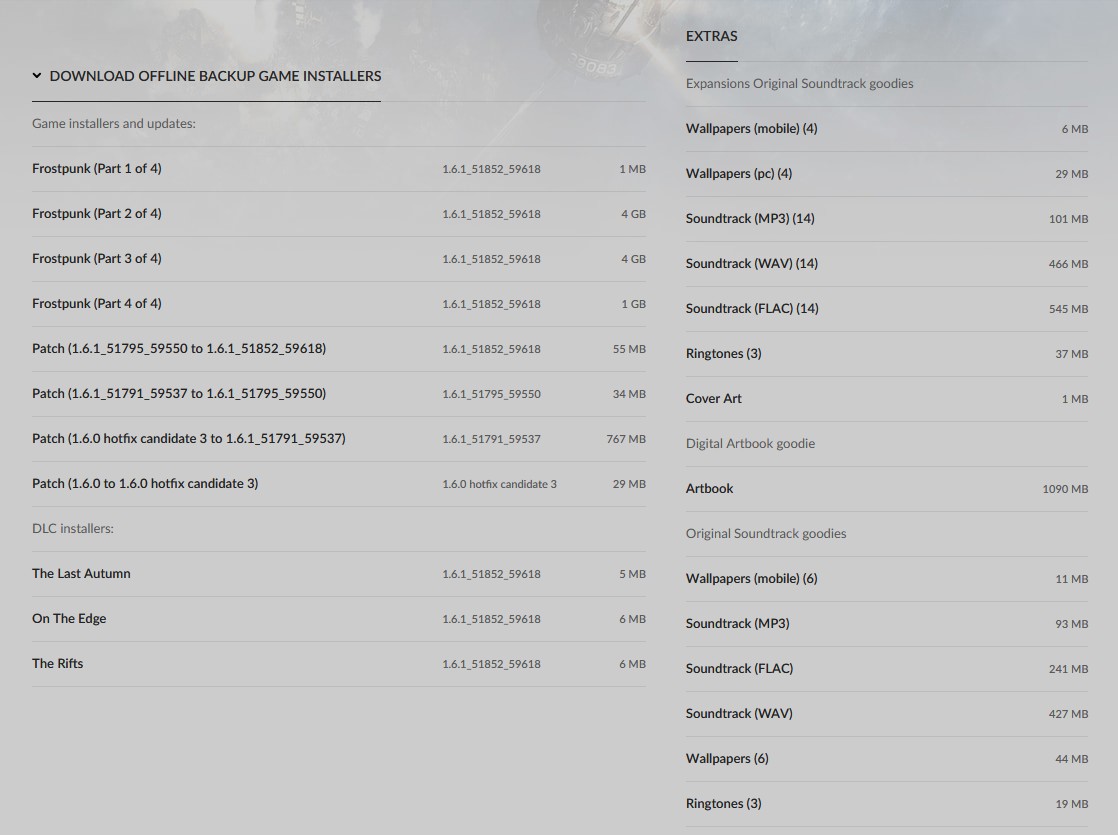Click version '1.6.0 hotfix candidate 3' text
Screen dimensions: 1118x835
pyautogui.click(x=499, y=484)
